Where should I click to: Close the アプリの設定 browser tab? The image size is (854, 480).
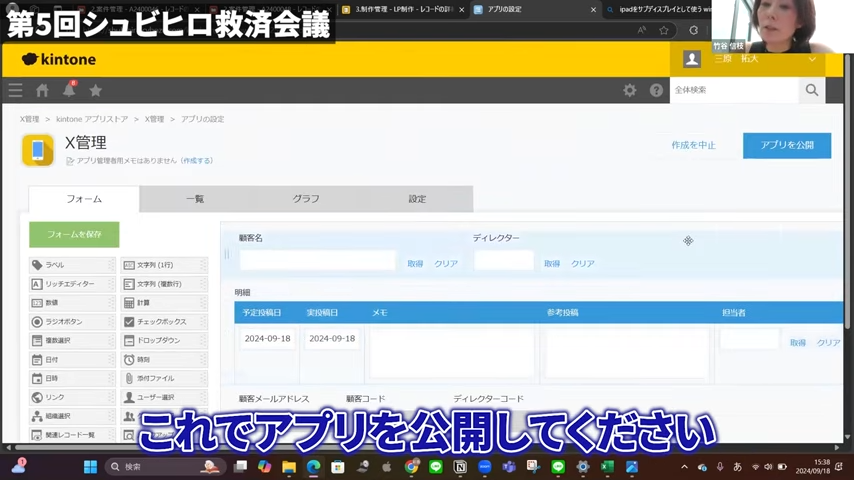[593, 10]
